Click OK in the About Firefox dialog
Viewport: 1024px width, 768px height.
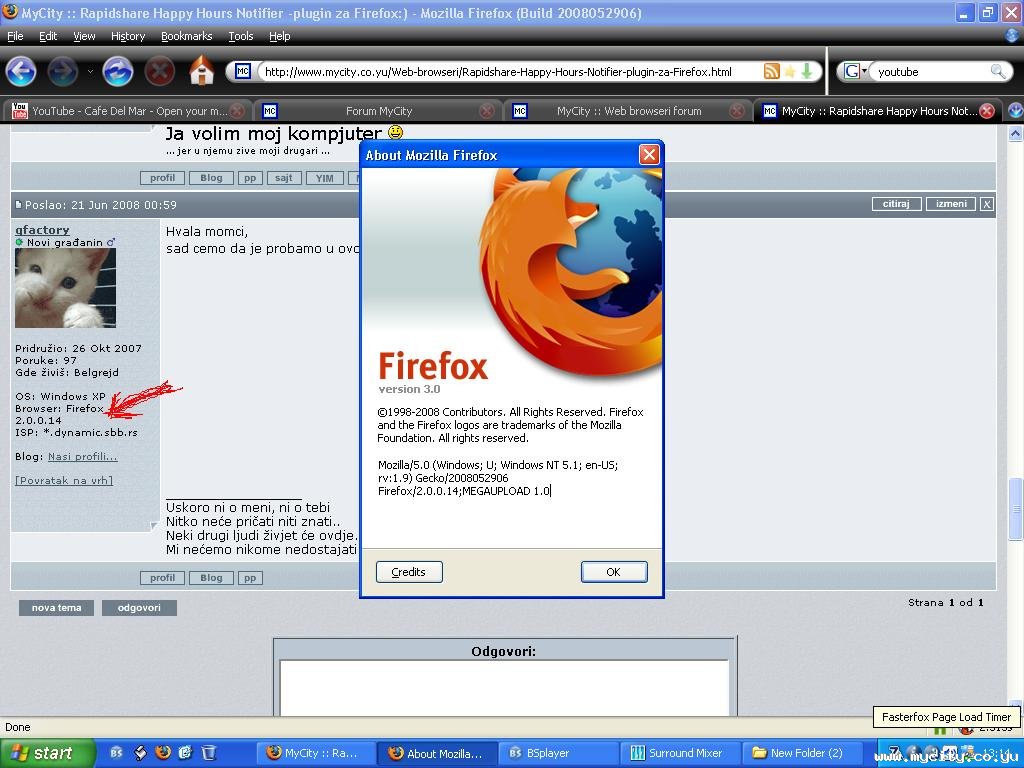pos(614,572)
